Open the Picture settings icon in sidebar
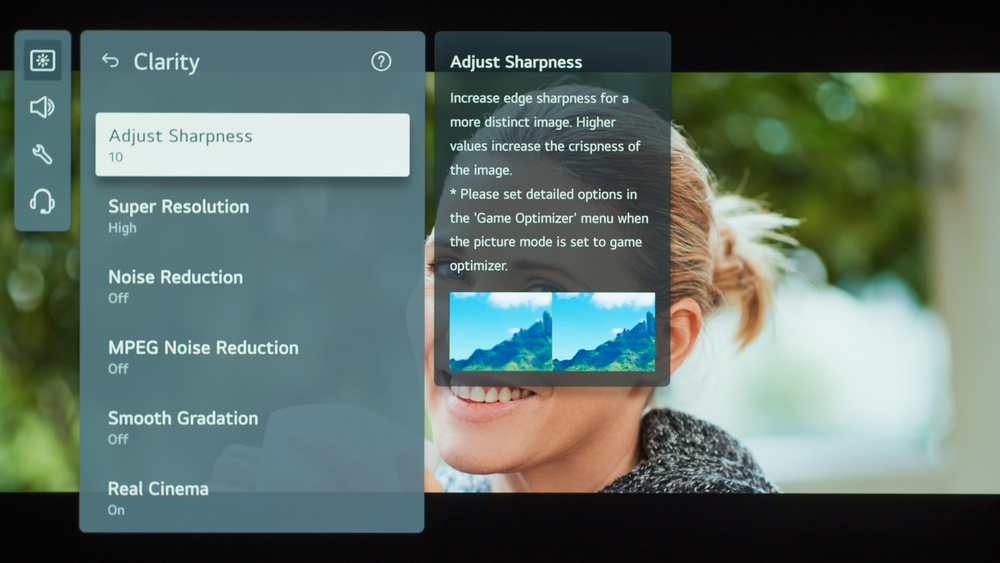The image size is (1000, 563). coord(42,61)
